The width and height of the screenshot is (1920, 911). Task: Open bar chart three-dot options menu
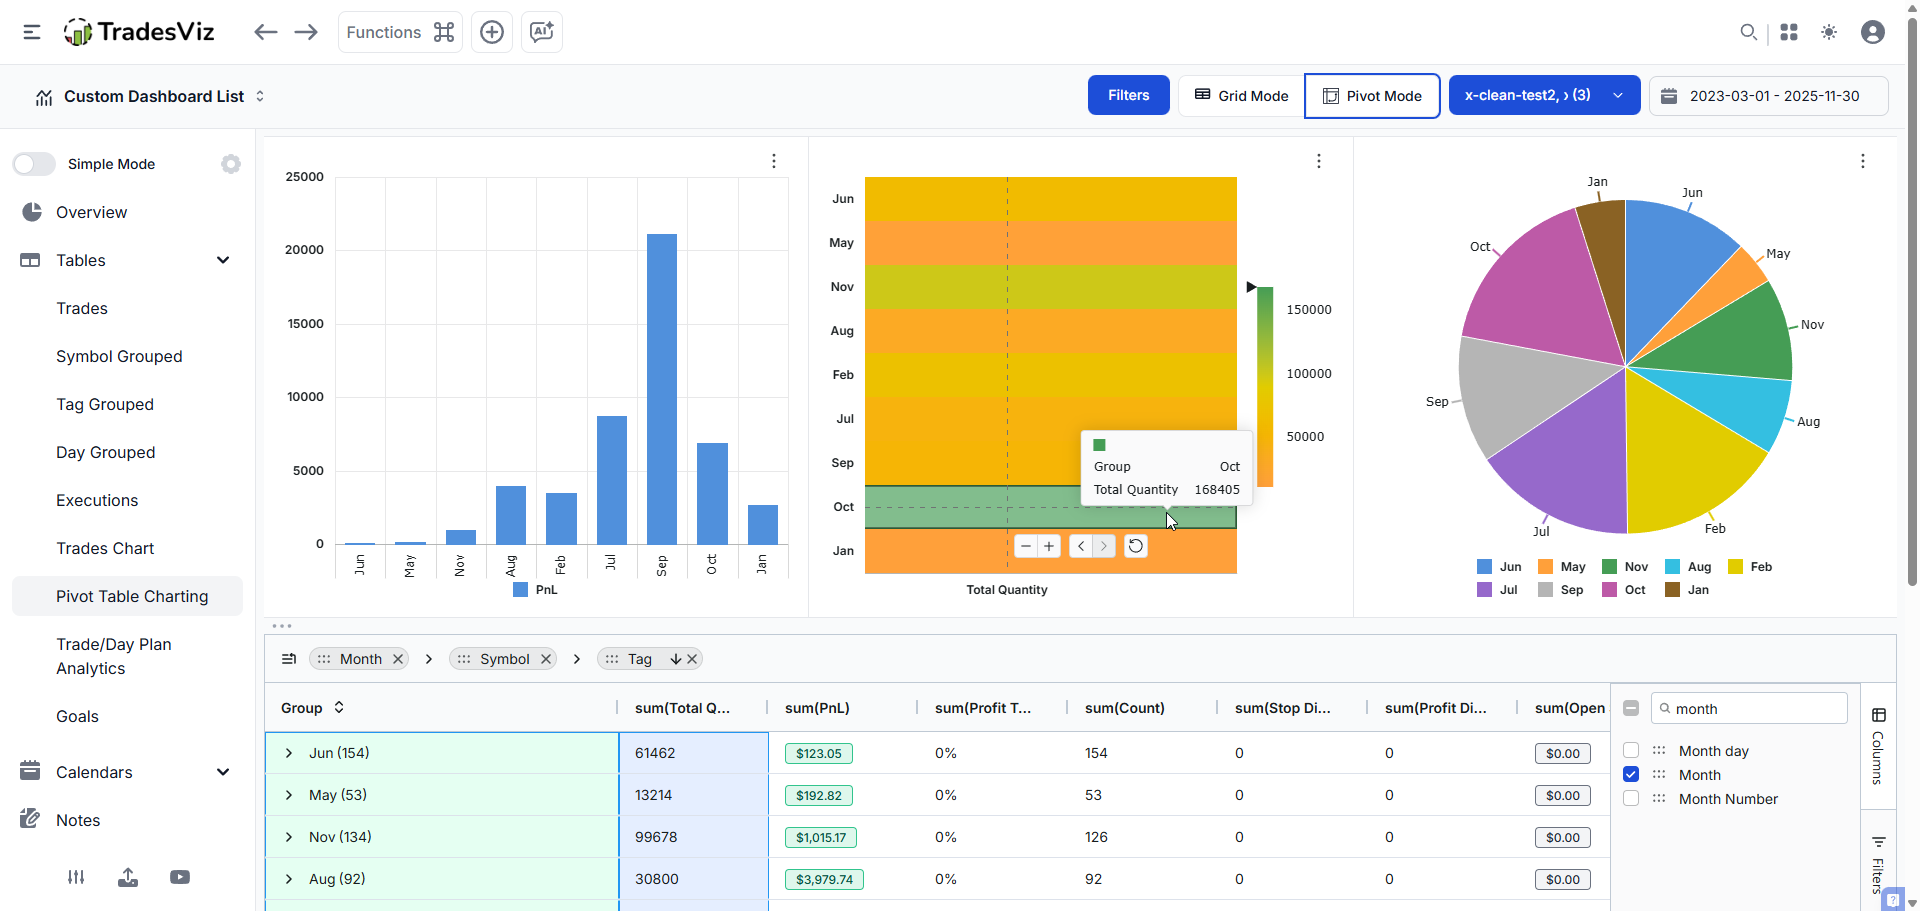(774, 161)
